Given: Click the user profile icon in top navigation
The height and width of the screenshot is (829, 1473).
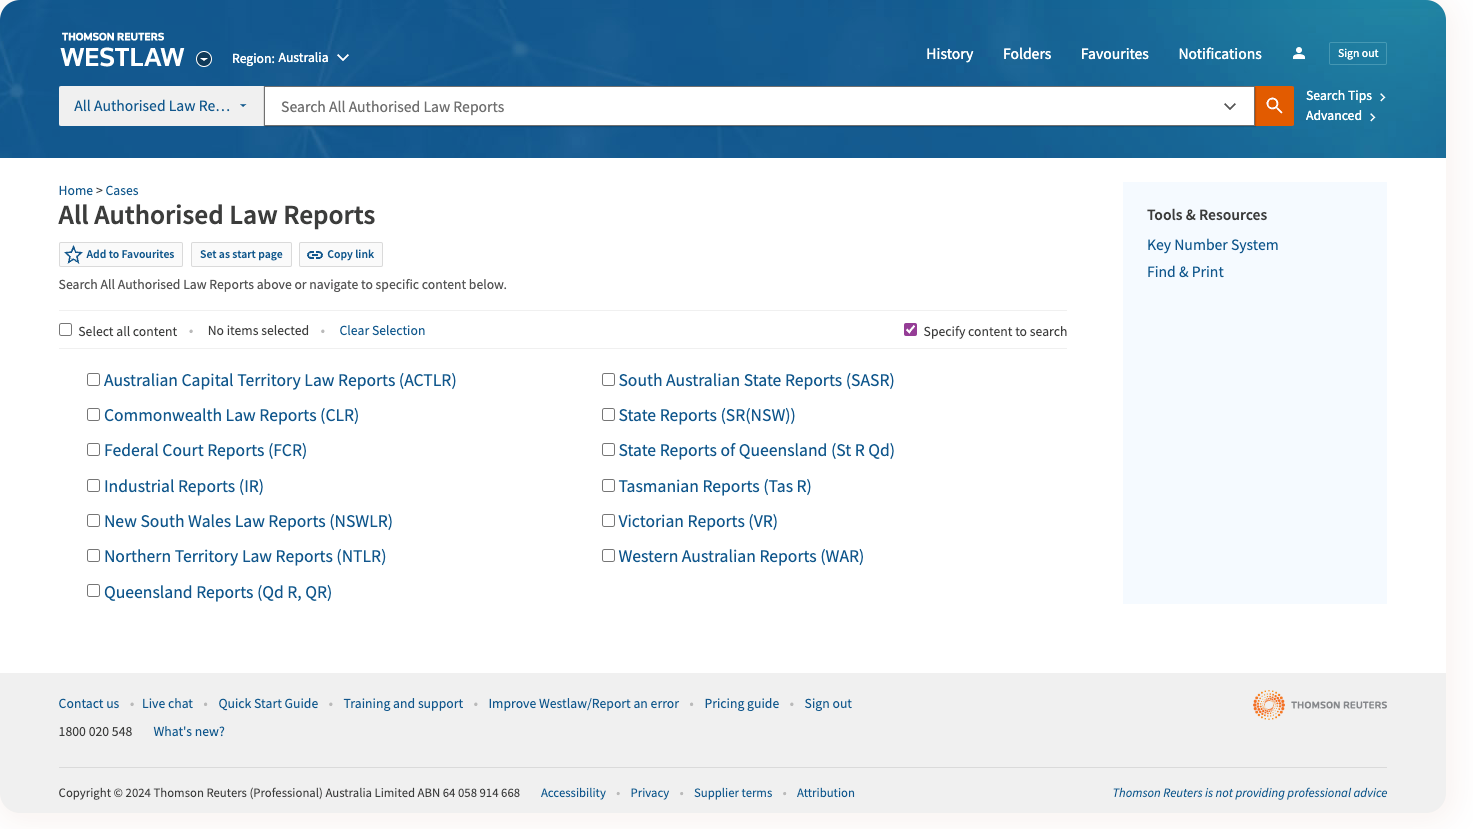Looking at the screenshot, I should 1298,53.
